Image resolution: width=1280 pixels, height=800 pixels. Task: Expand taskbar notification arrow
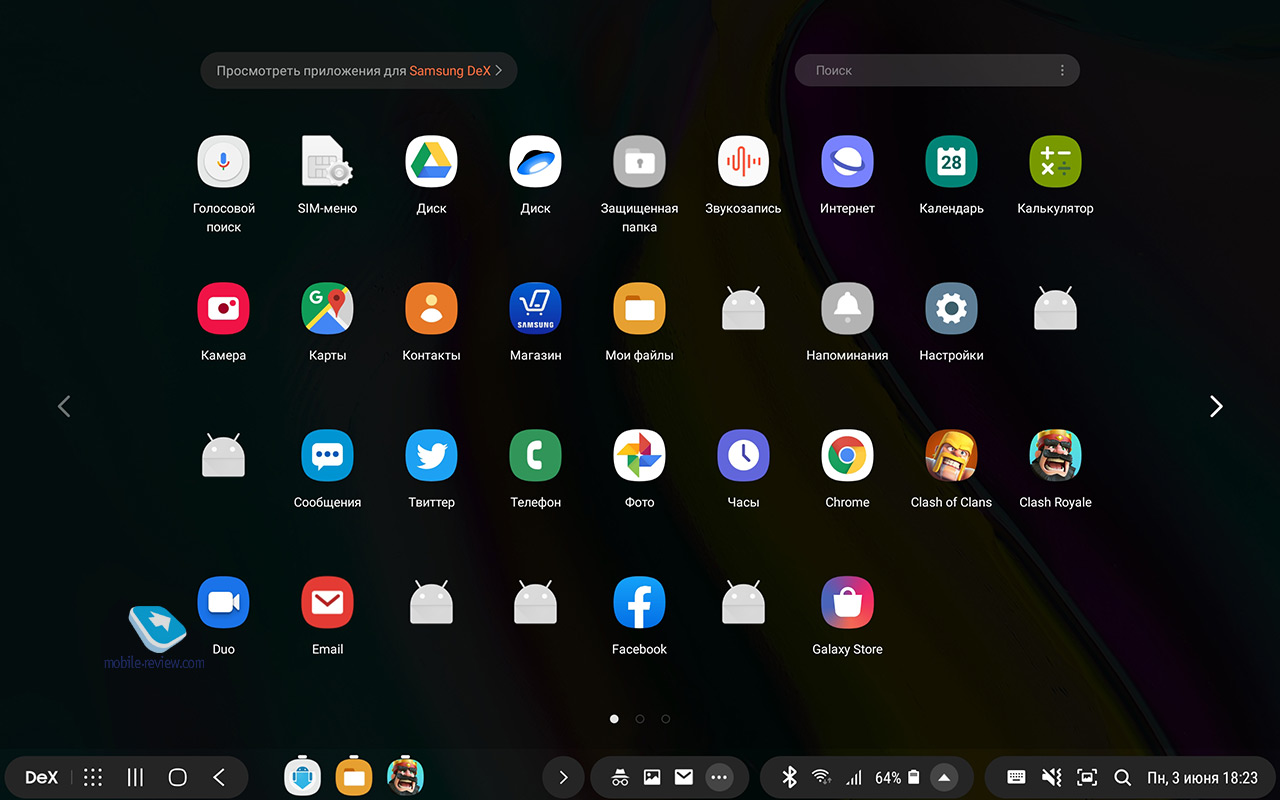coord(563,777)
